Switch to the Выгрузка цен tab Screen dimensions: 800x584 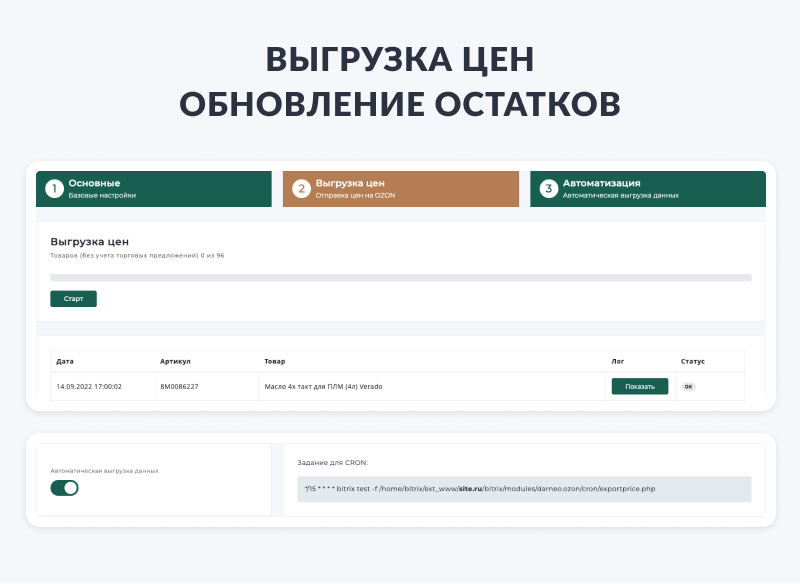401,189
